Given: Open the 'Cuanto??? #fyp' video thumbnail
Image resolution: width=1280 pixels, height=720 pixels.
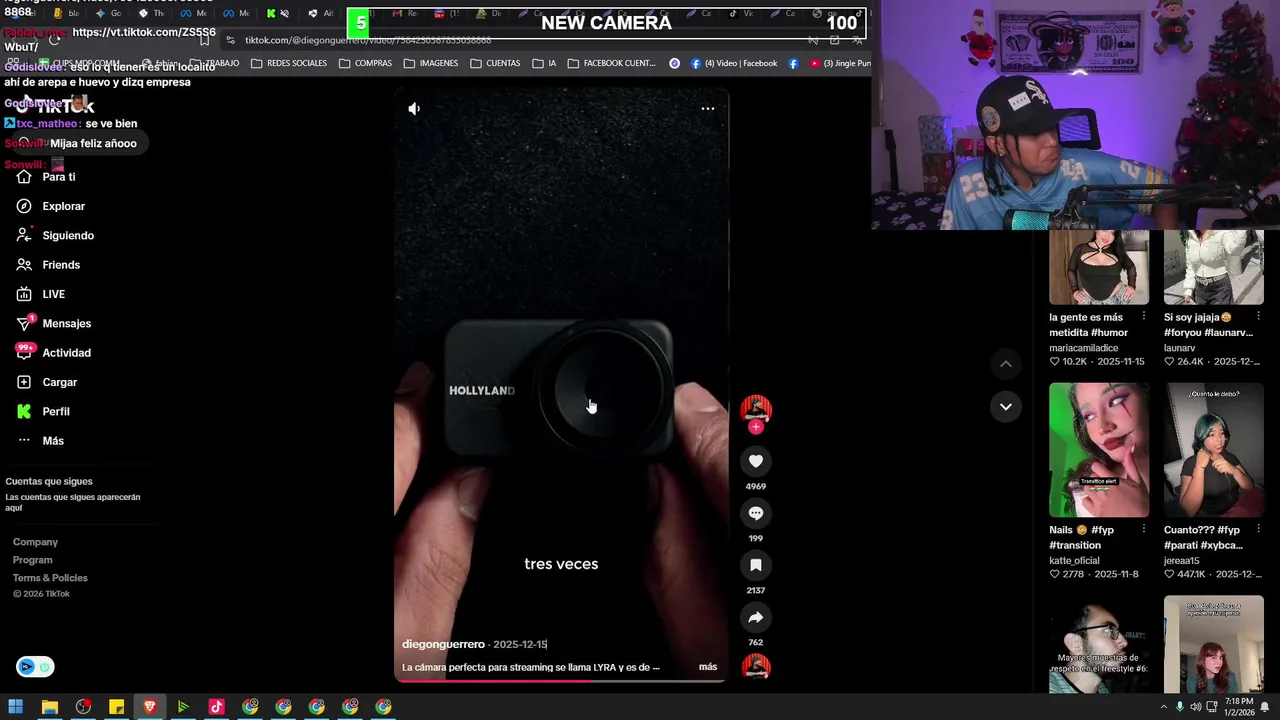Looking at the screenshot, I should pyautogui.click(x=1214, y=450).
